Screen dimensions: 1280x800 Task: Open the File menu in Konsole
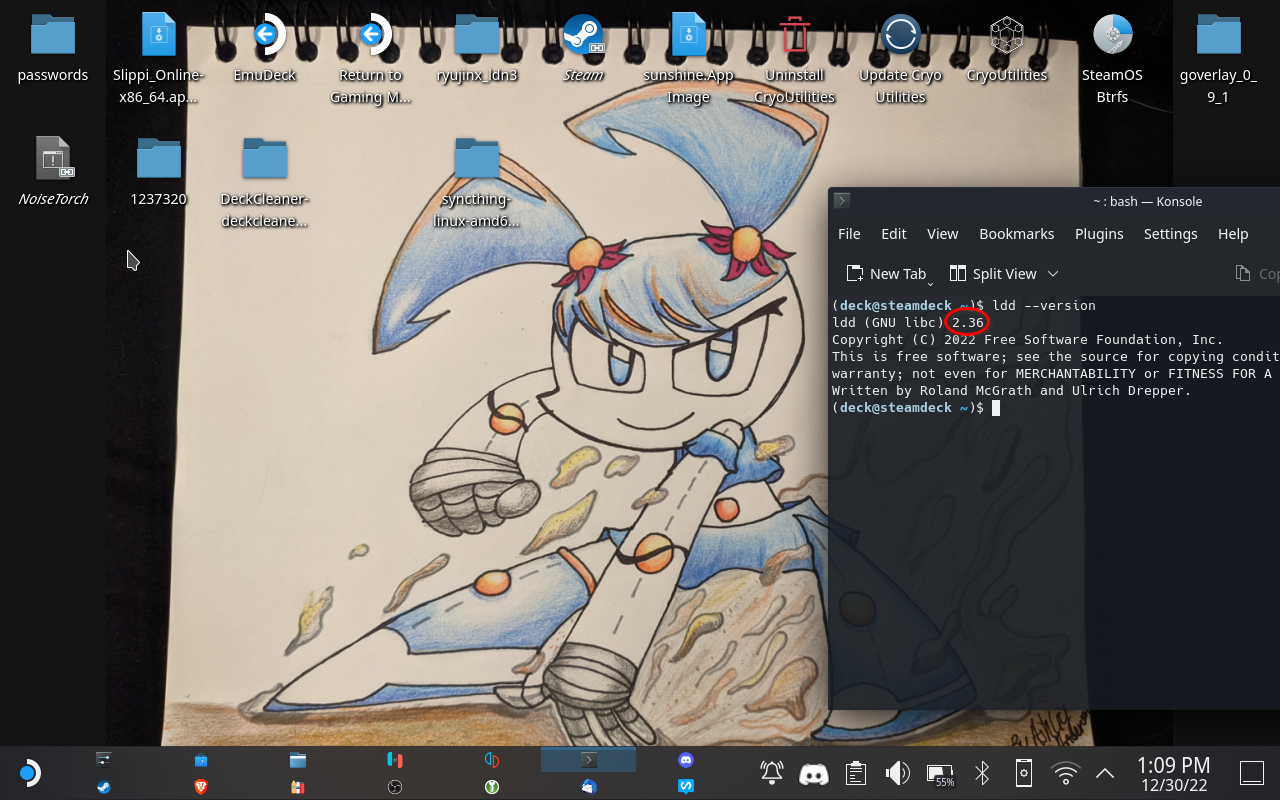[x=849, y=233]
